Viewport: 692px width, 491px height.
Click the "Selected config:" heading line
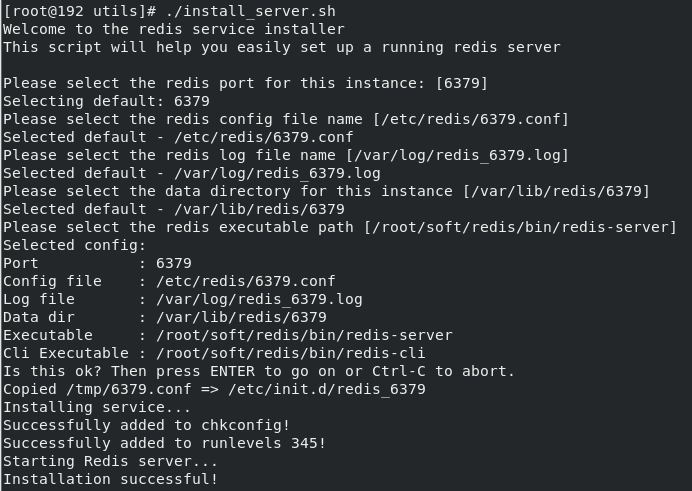coord(74,245)
